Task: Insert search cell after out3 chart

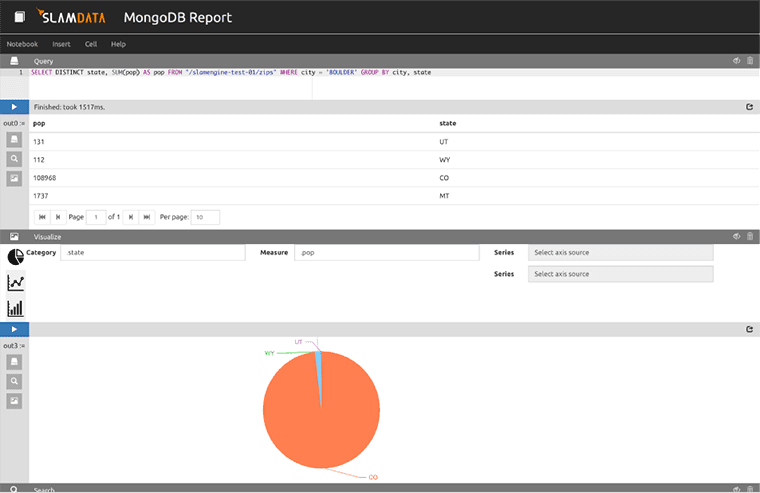Action: tap(14, 382)
